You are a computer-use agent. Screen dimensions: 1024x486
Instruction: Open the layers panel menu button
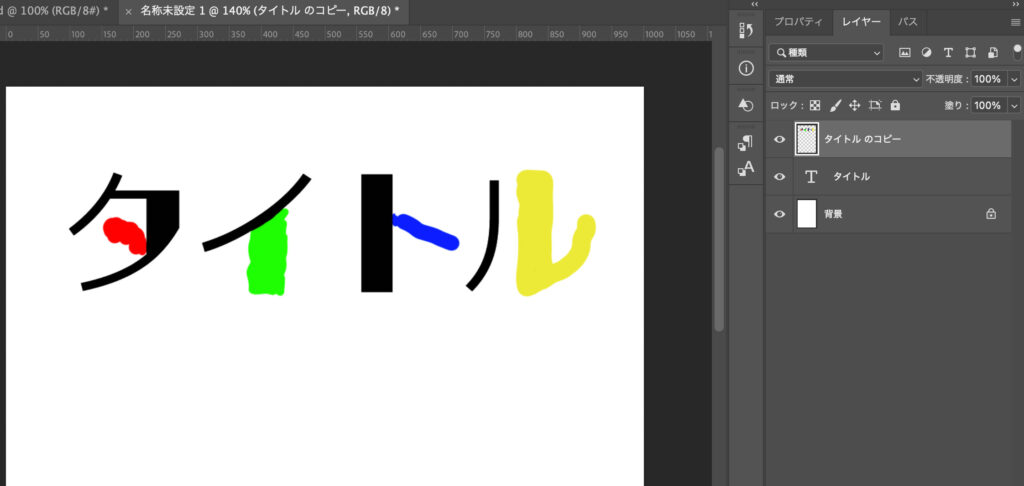(x=1015, y=22)
